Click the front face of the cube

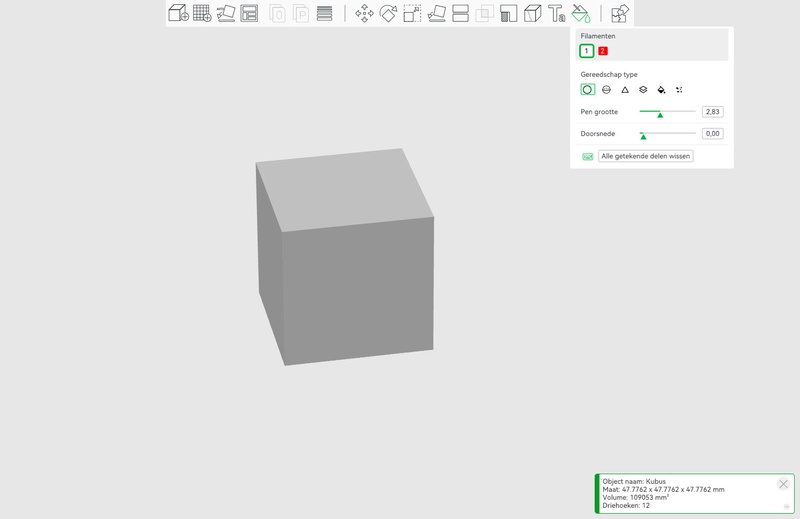[357, 292]
